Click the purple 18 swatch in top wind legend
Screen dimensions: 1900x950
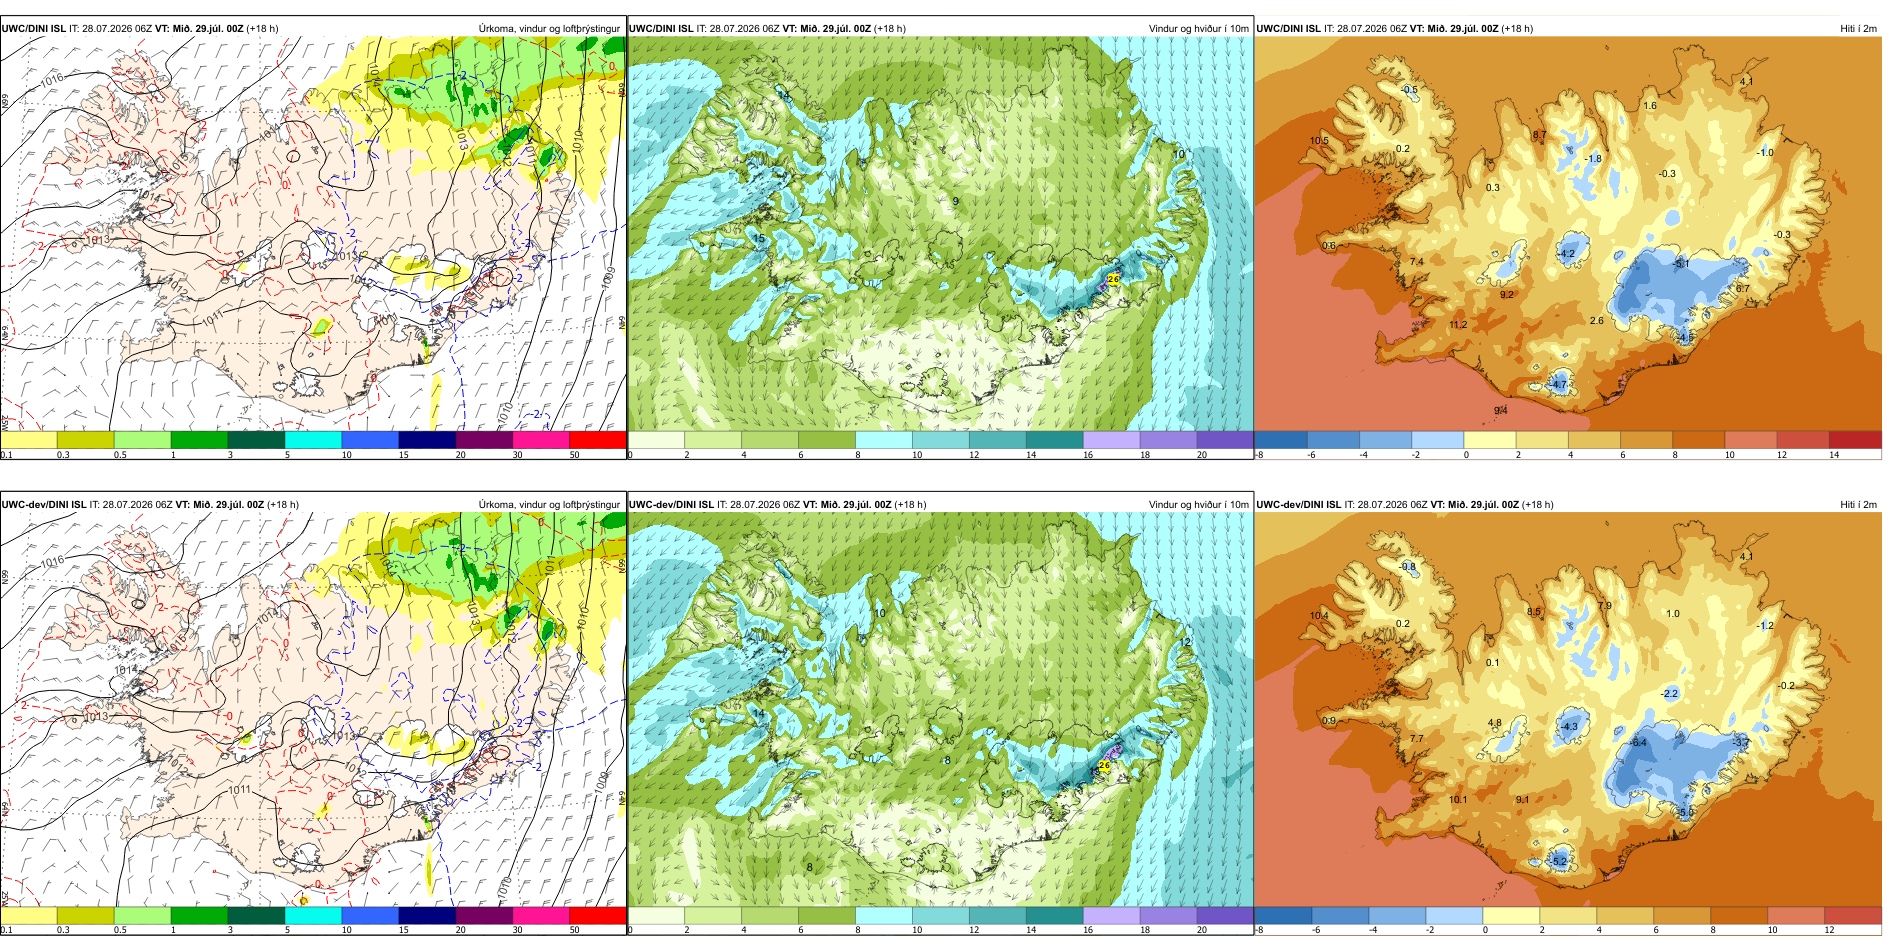1168,440
